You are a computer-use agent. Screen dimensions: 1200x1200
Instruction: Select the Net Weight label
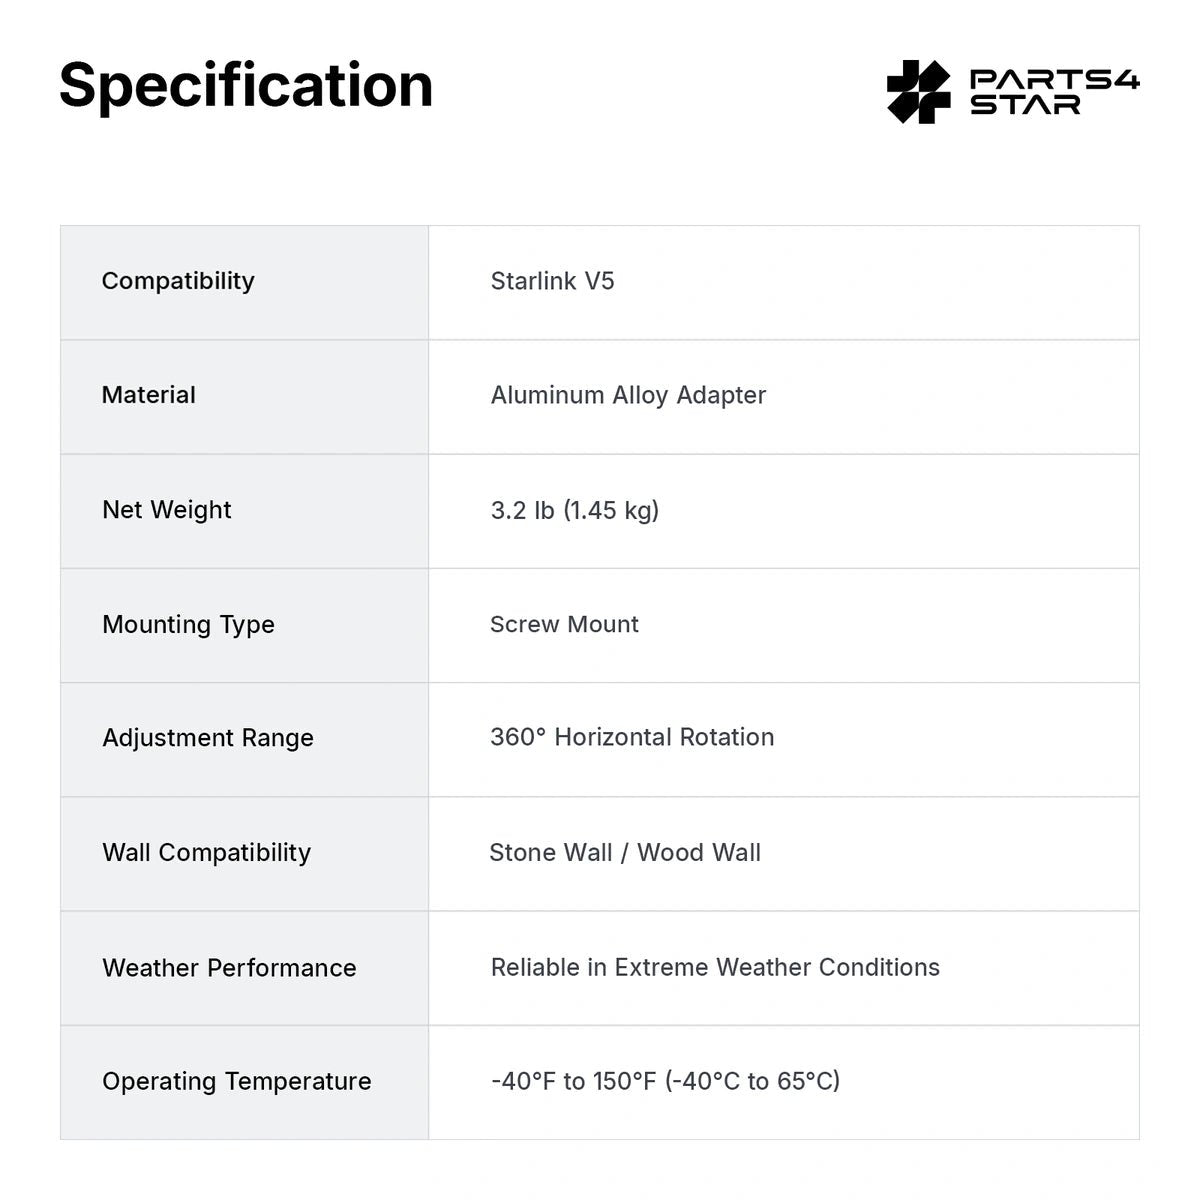coord(166,510)
